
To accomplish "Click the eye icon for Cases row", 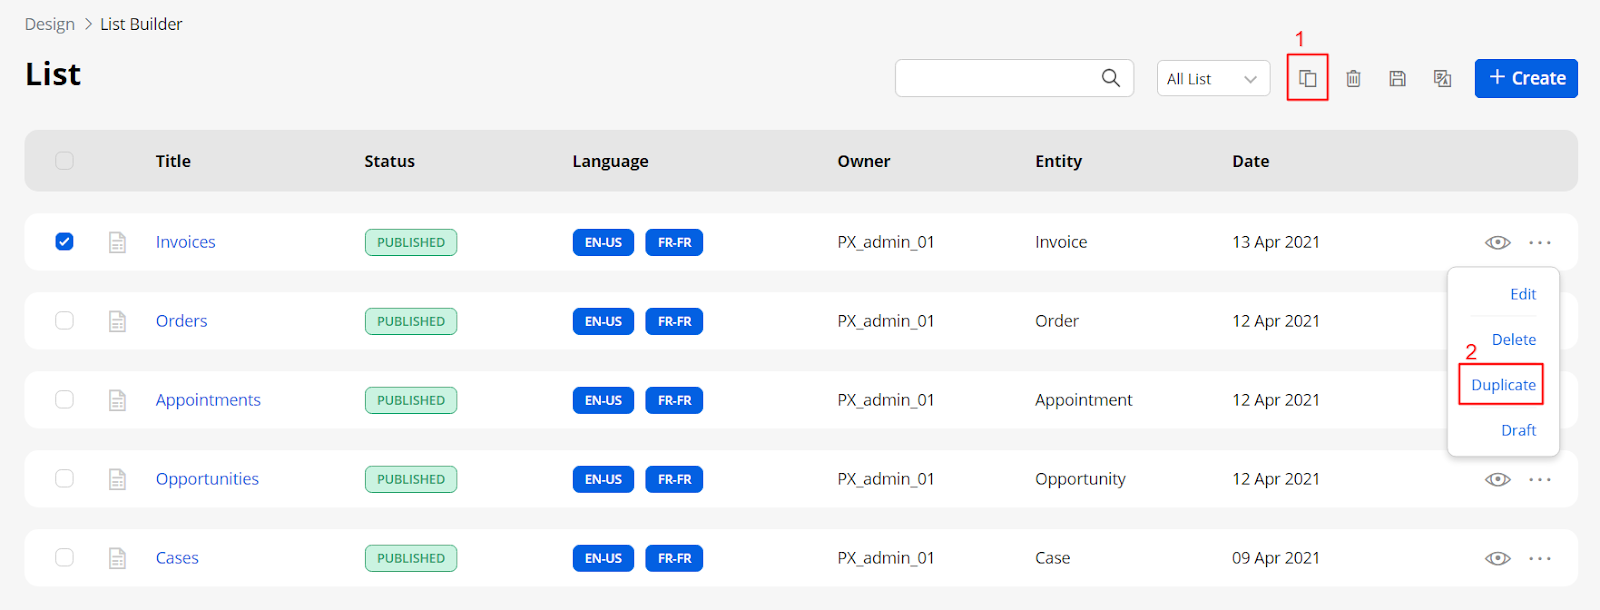I will click(1497, 558).
